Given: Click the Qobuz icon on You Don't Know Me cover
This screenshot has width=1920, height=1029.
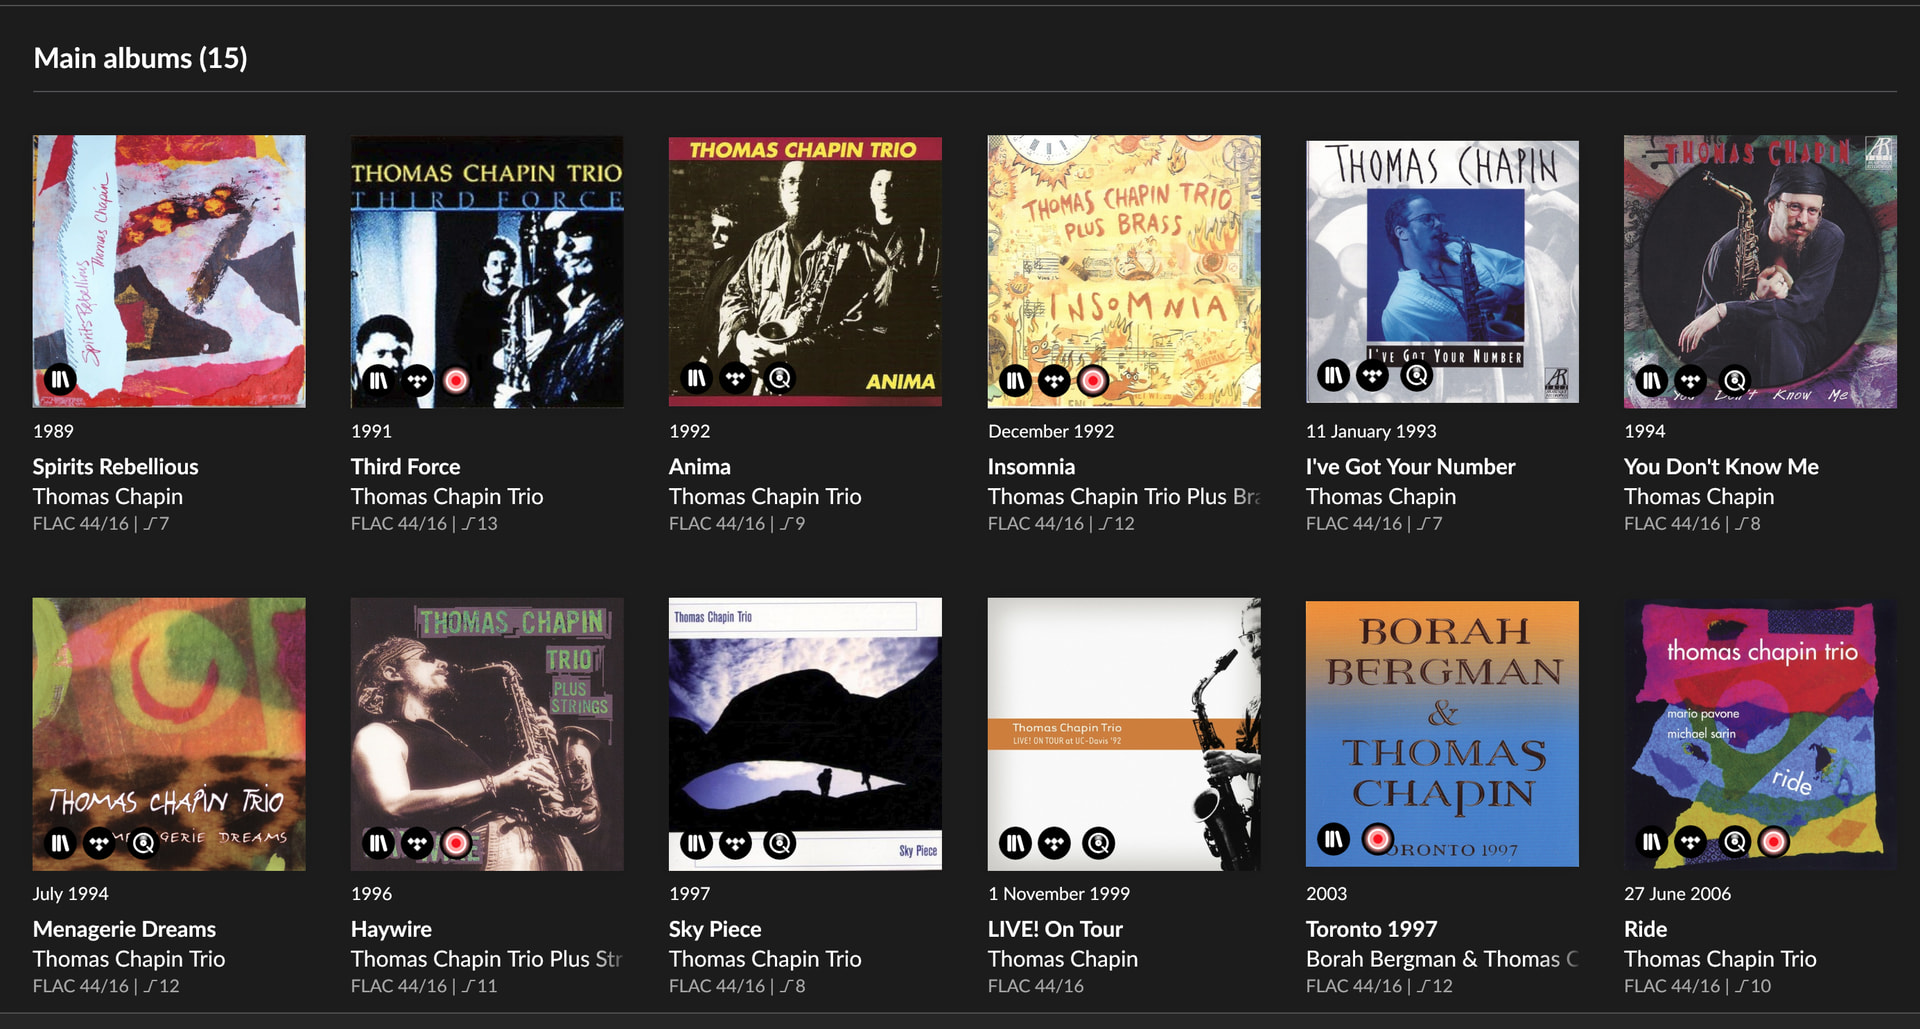Looking at the screenshot, I should (x=1735, y=380).
